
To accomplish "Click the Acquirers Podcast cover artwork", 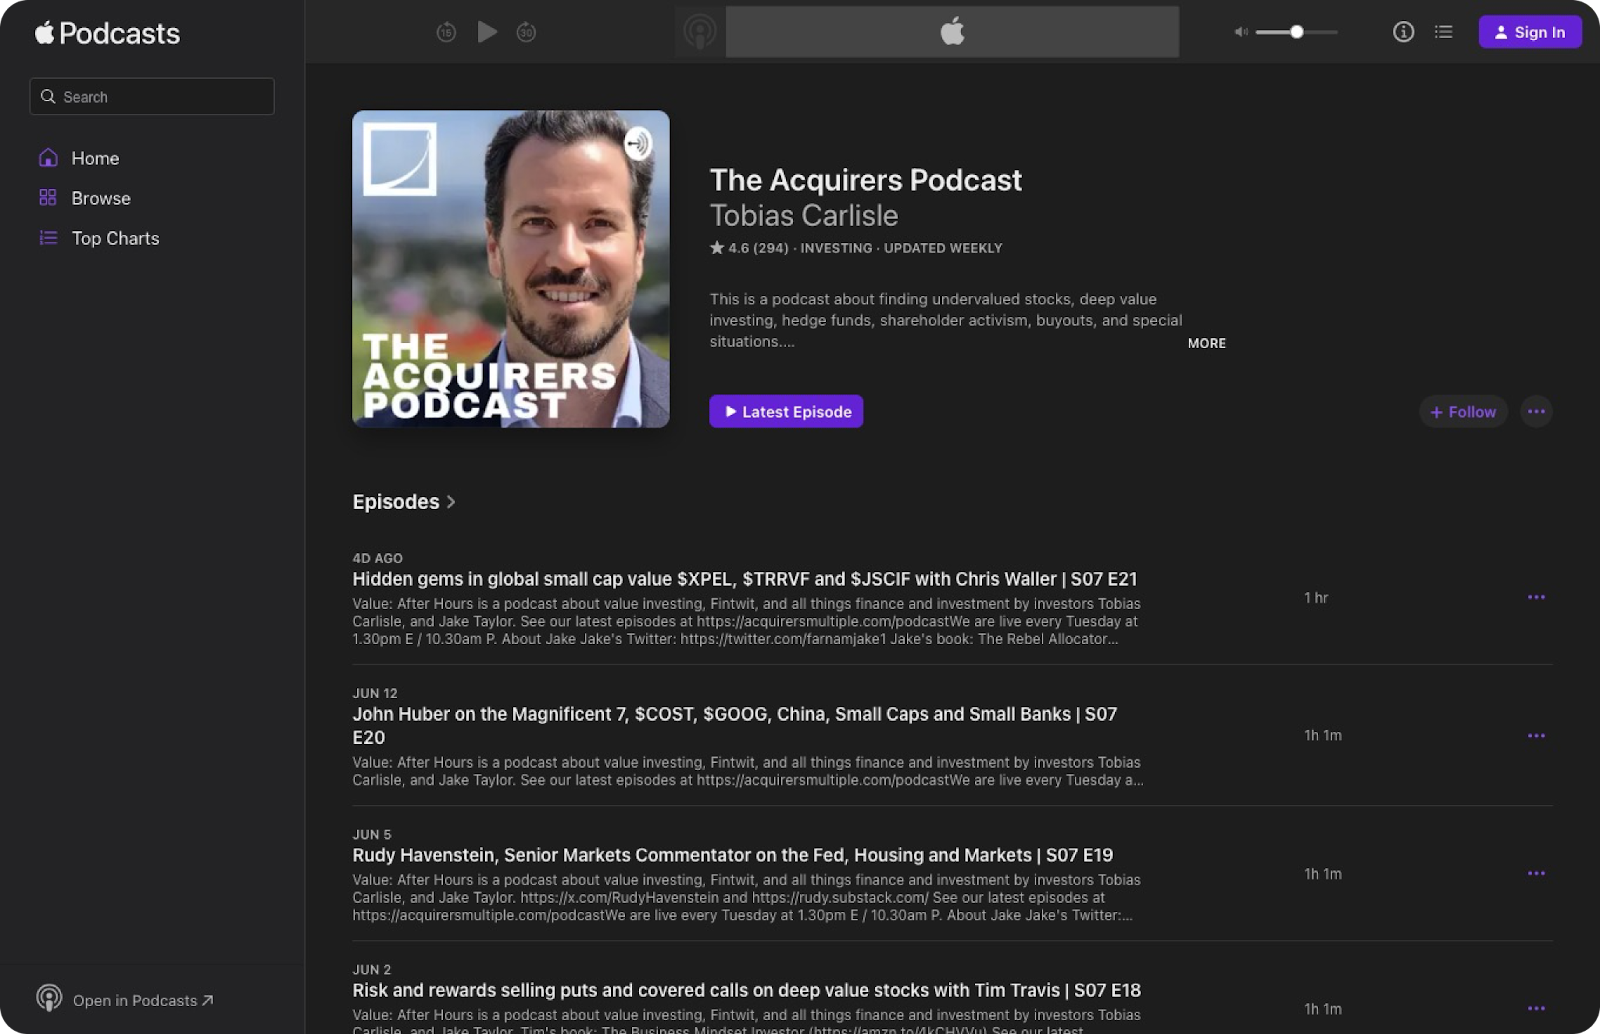I will [x=511, y=269].
